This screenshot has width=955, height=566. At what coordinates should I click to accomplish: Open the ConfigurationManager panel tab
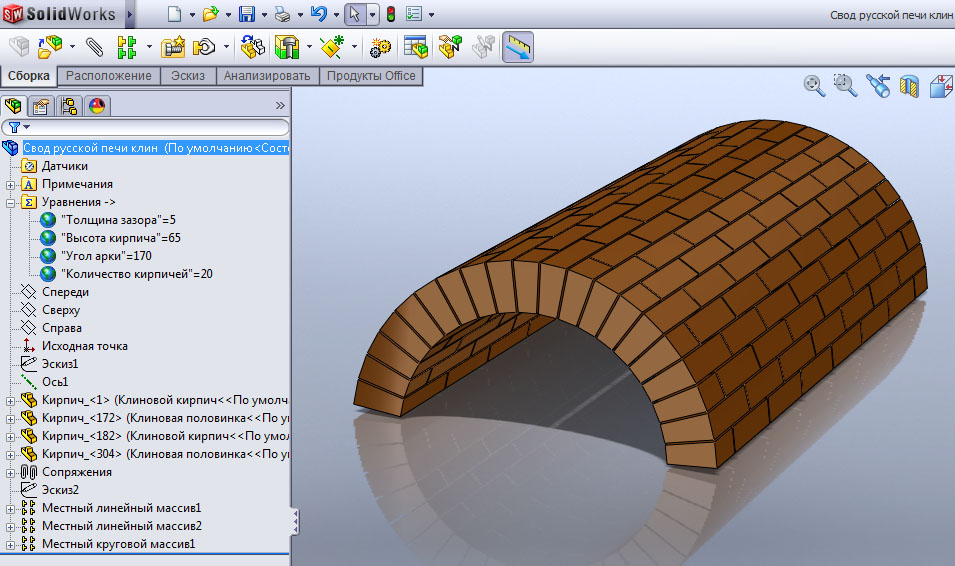69,106
